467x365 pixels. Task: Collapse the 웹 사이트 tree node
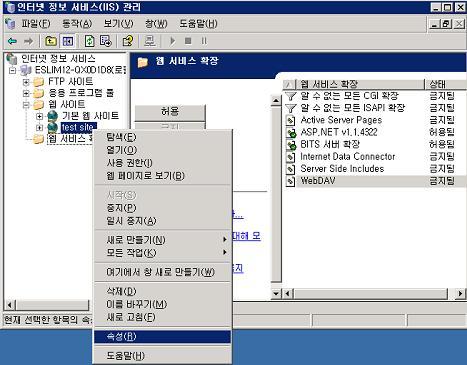click(x=26, y=105)
